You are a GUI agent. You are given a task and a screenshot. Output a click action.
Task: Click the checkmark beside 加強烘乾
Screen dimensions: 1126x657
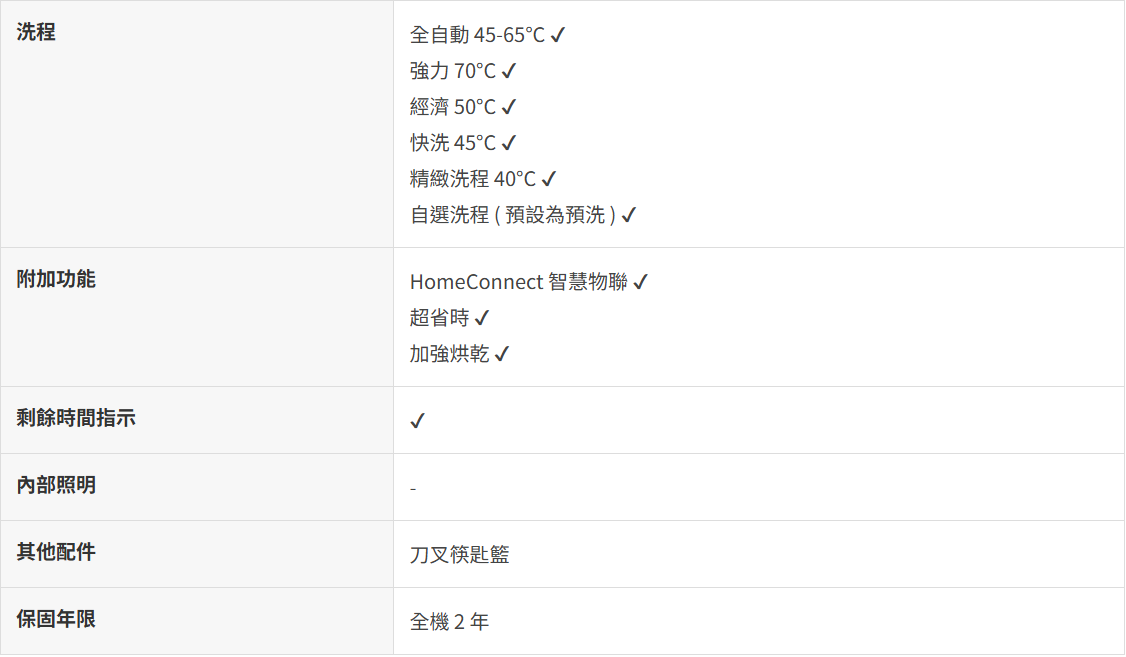(x=501, y=355)
